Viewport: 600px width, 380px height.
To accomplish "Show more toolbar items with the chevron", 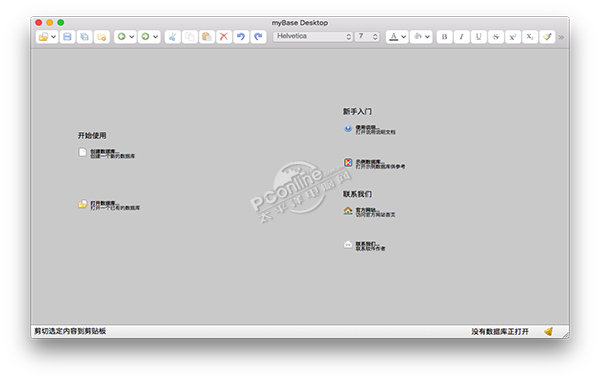I will pyautogui.click(x=561, y=37).
